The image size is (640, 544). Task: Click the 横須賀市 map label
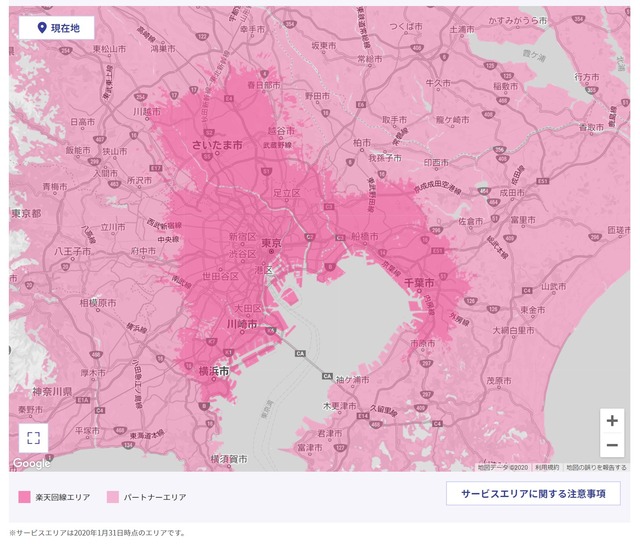pyautogui.click(x=229, y=459)
